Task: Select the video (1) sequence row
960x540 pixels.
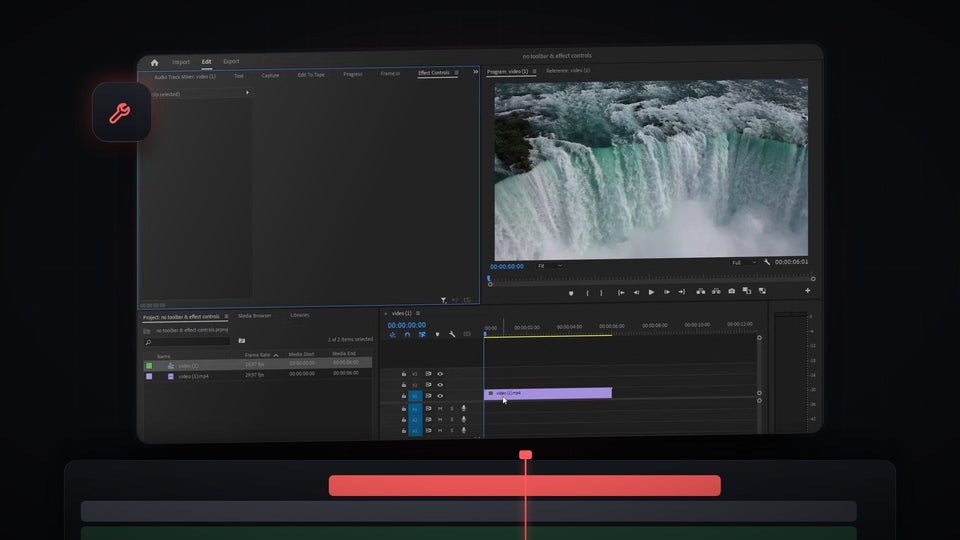Action: coord(258,364)
